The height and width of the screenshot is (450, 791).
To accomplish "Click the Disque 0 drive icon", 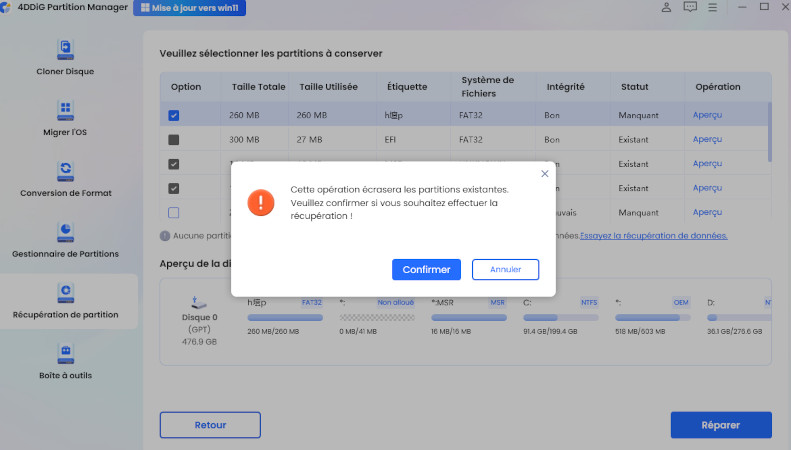I will pos(199,303).
